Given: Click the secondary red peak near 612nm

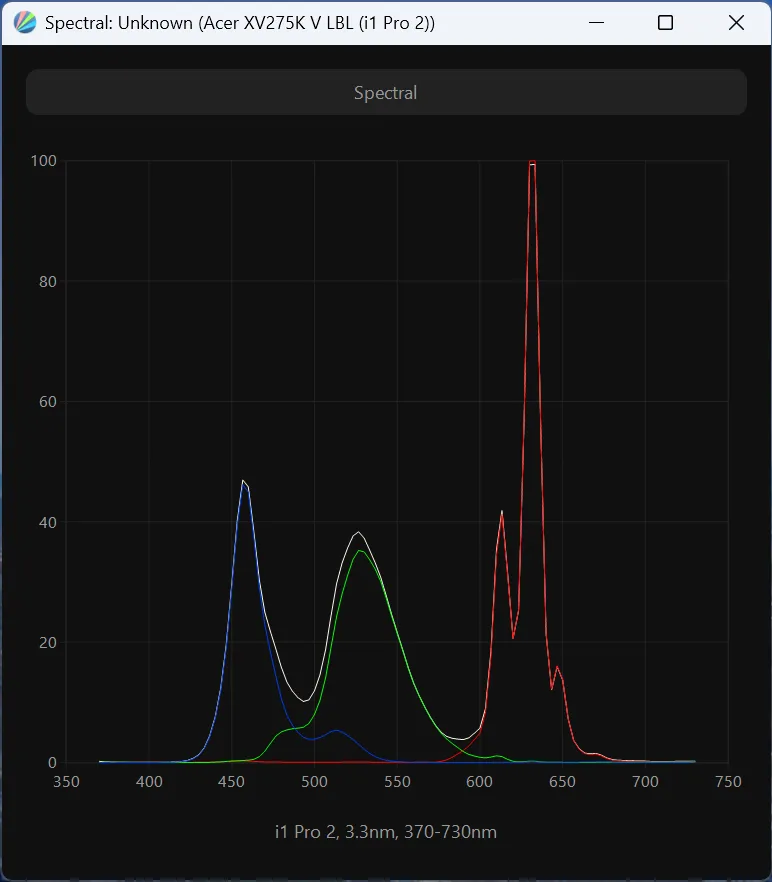Looking at the screenshot, I should click(x=502, y=512).
